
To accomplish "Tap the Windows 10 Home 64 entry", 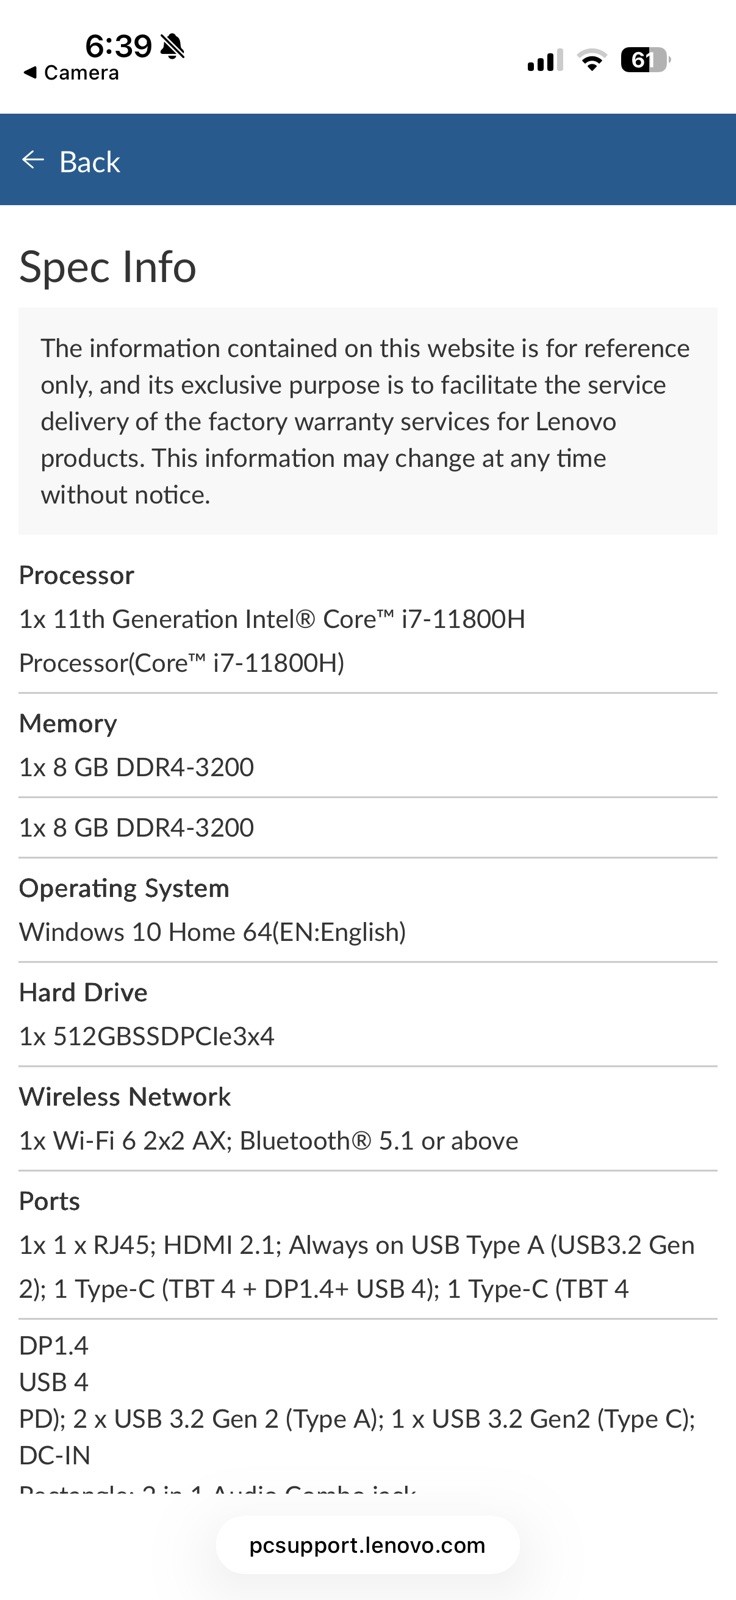I will coord(212,932).
